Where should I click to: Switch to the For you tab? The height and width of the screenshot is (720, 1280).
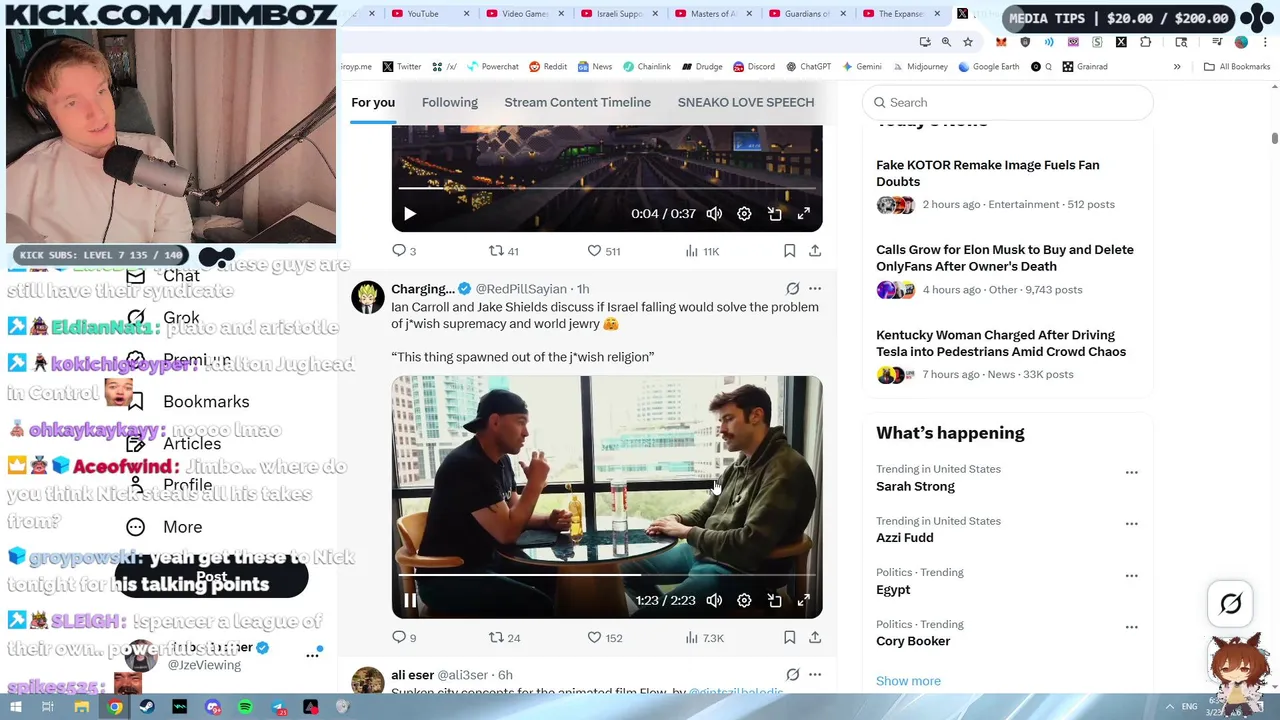373,102
